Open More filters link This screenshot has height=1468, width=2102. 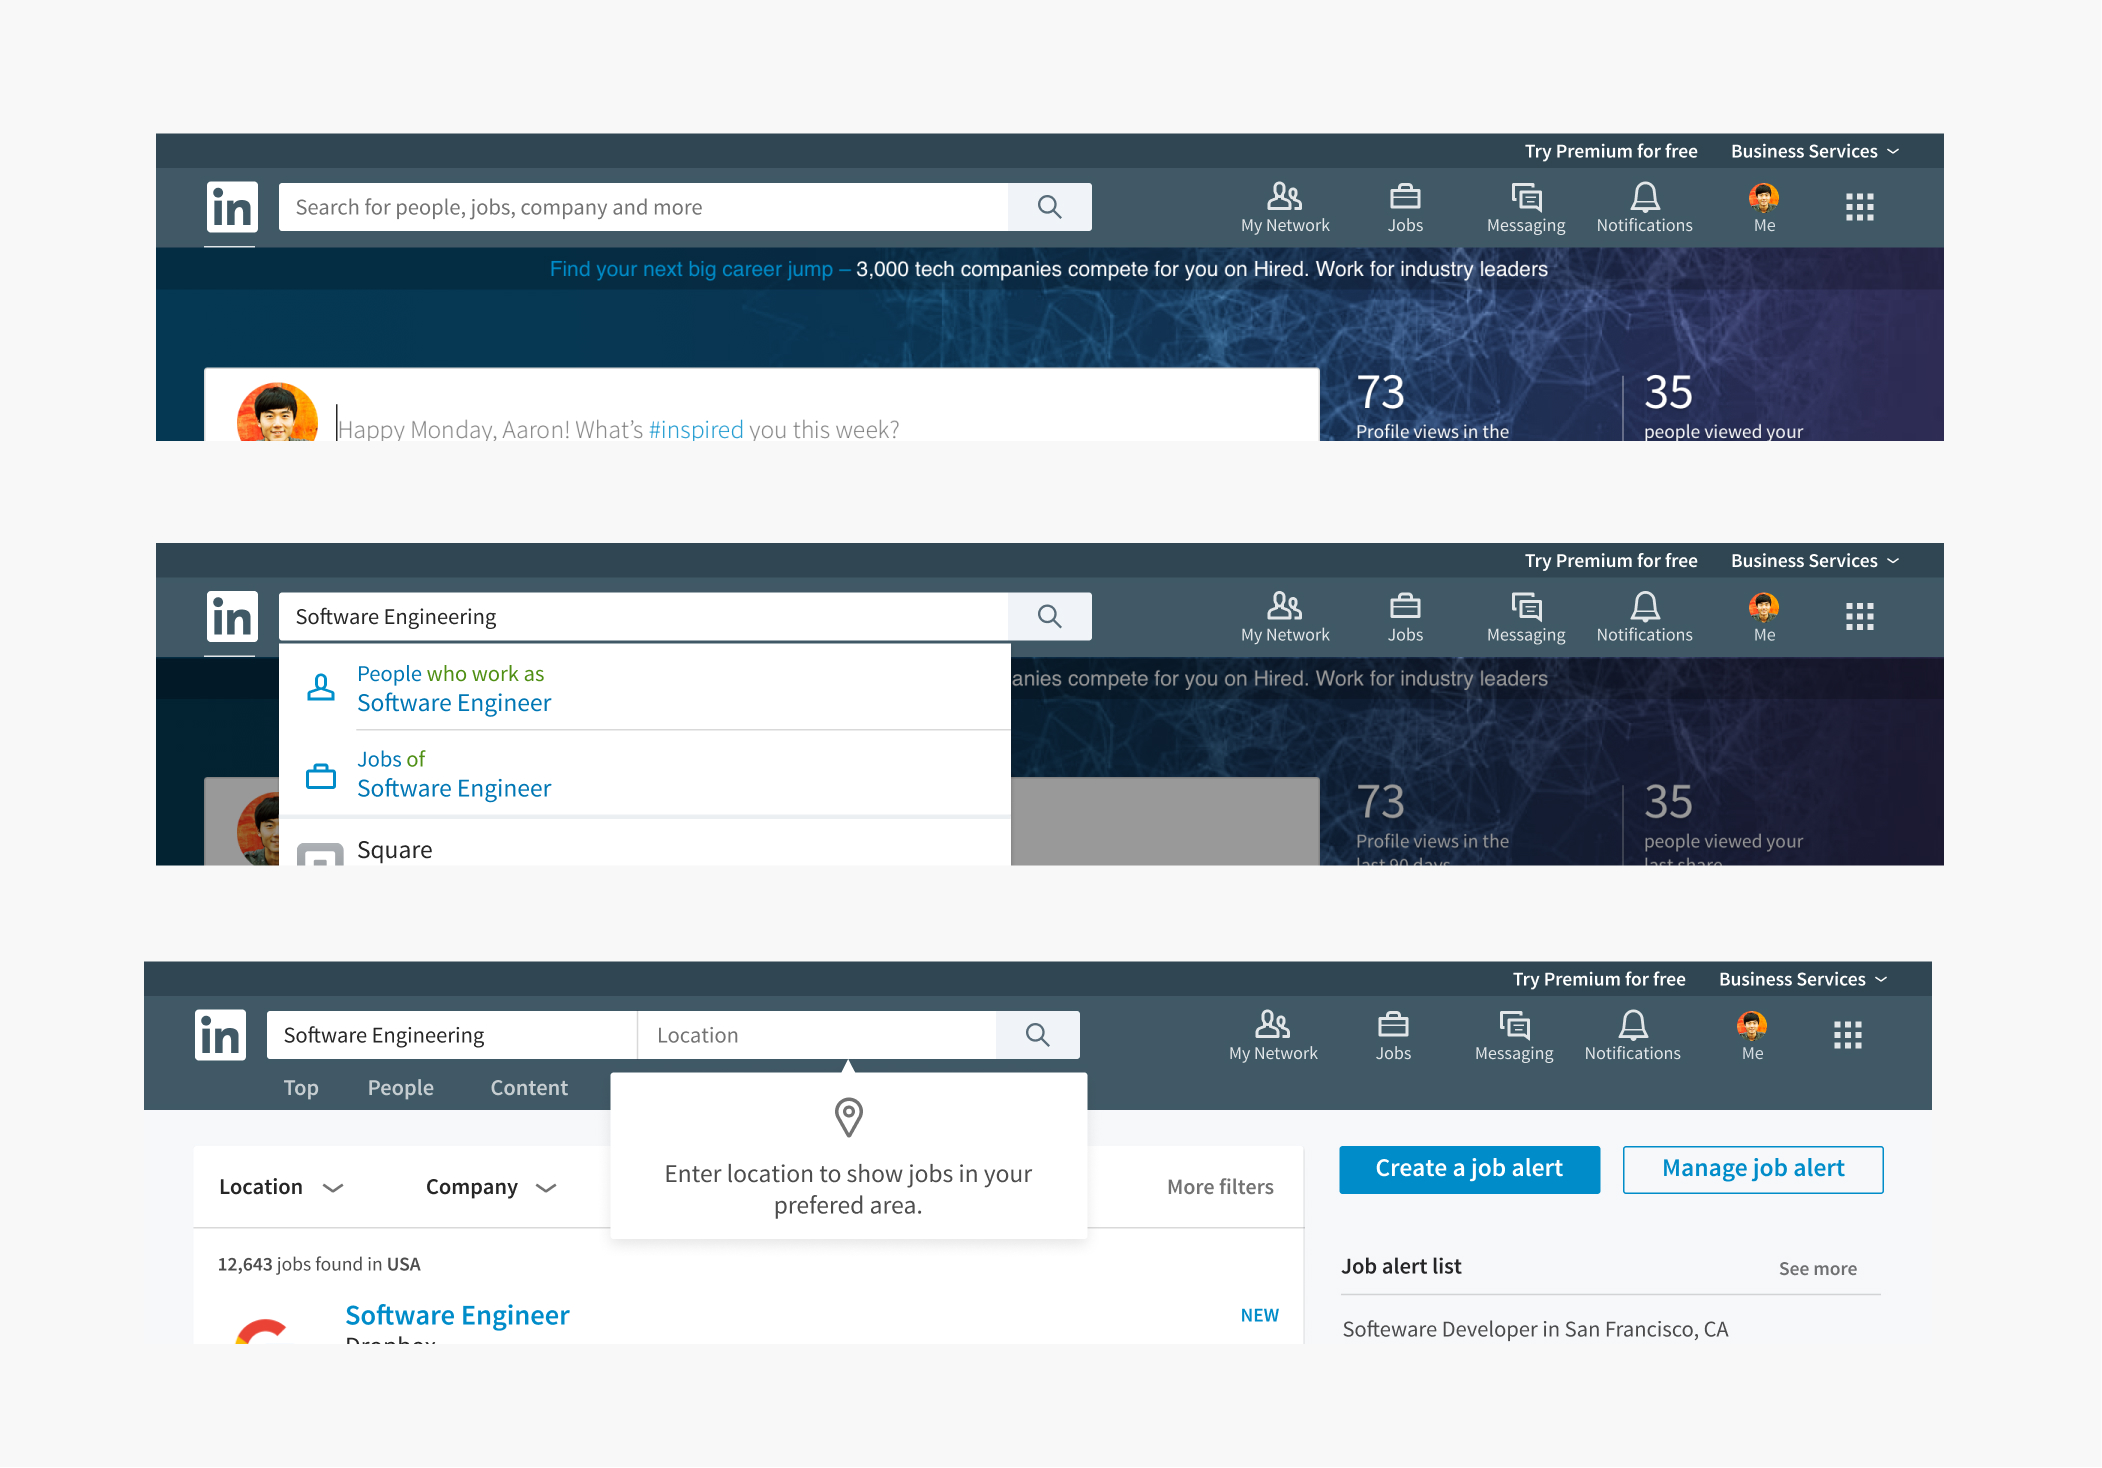tap(1219, 1187)
